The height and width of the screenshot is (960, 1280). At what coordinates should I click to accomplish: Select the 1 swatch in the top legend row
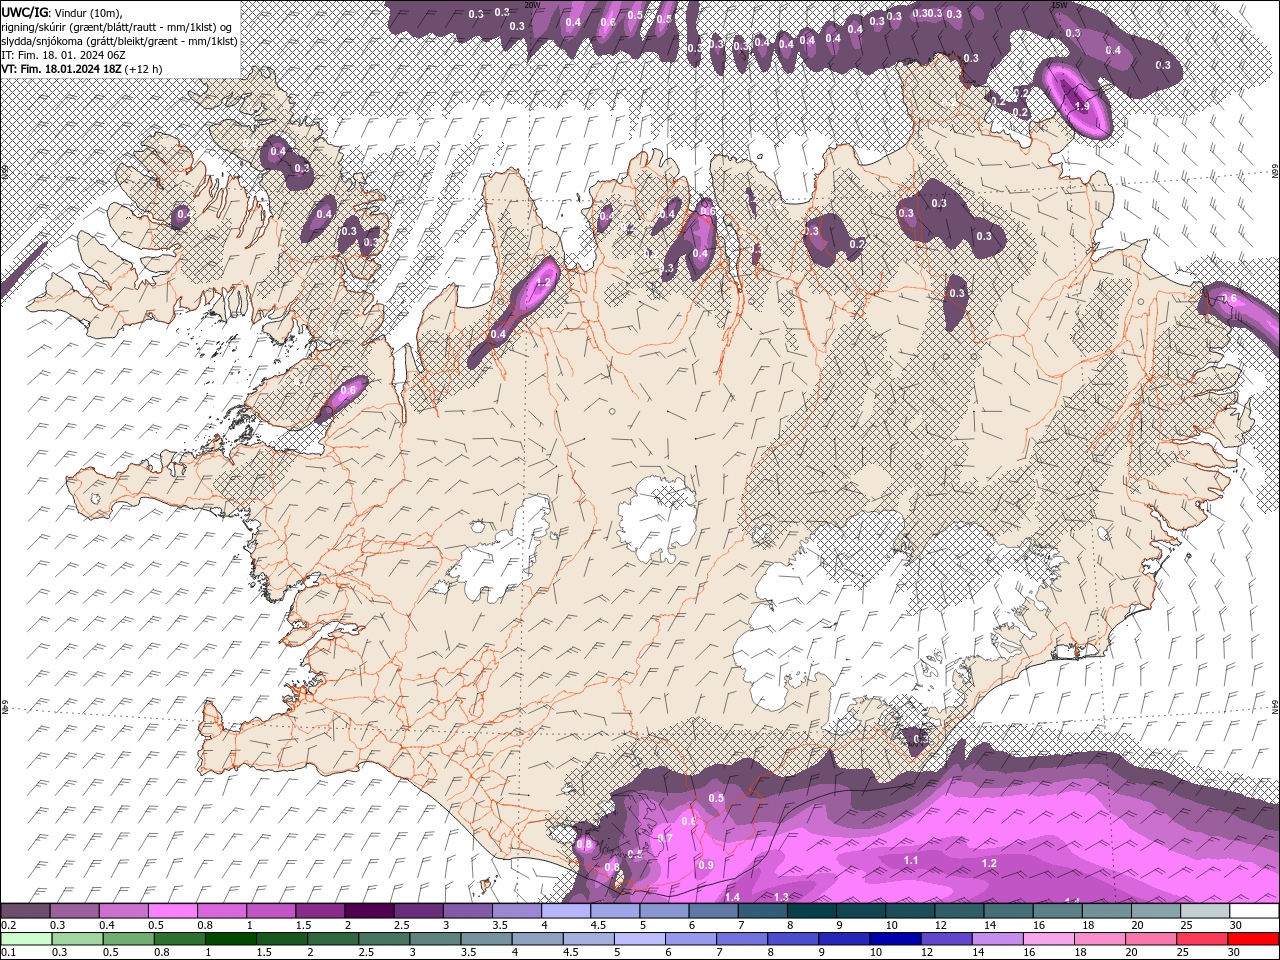[271, 911]
